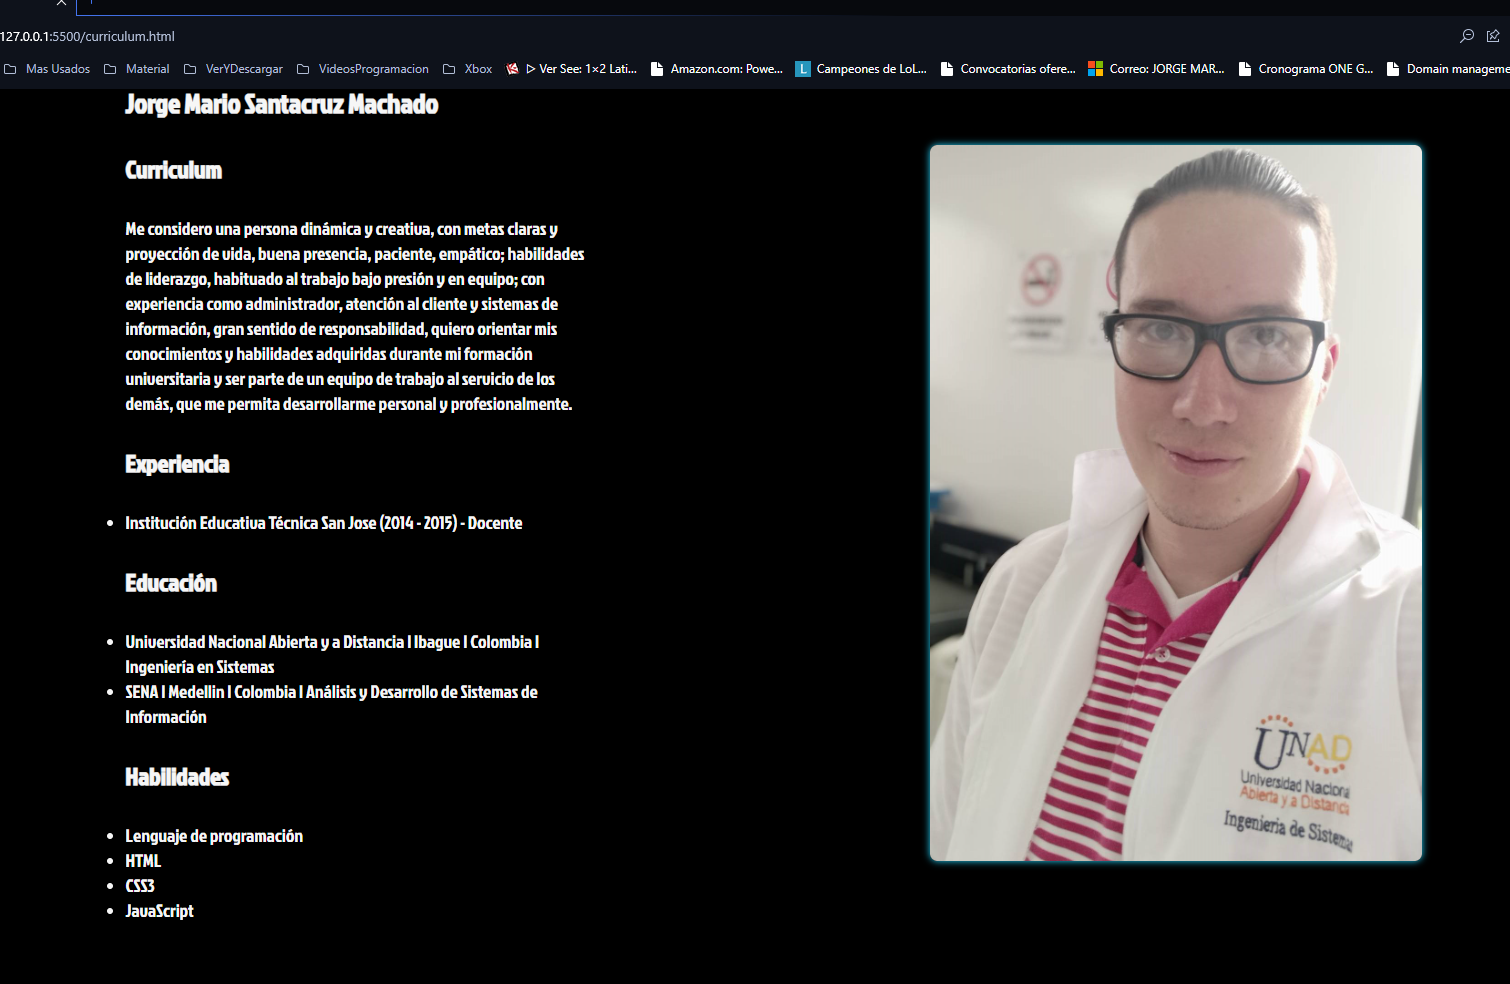Open the Convocatorias ofere... bookmark

click(1008, 69)
